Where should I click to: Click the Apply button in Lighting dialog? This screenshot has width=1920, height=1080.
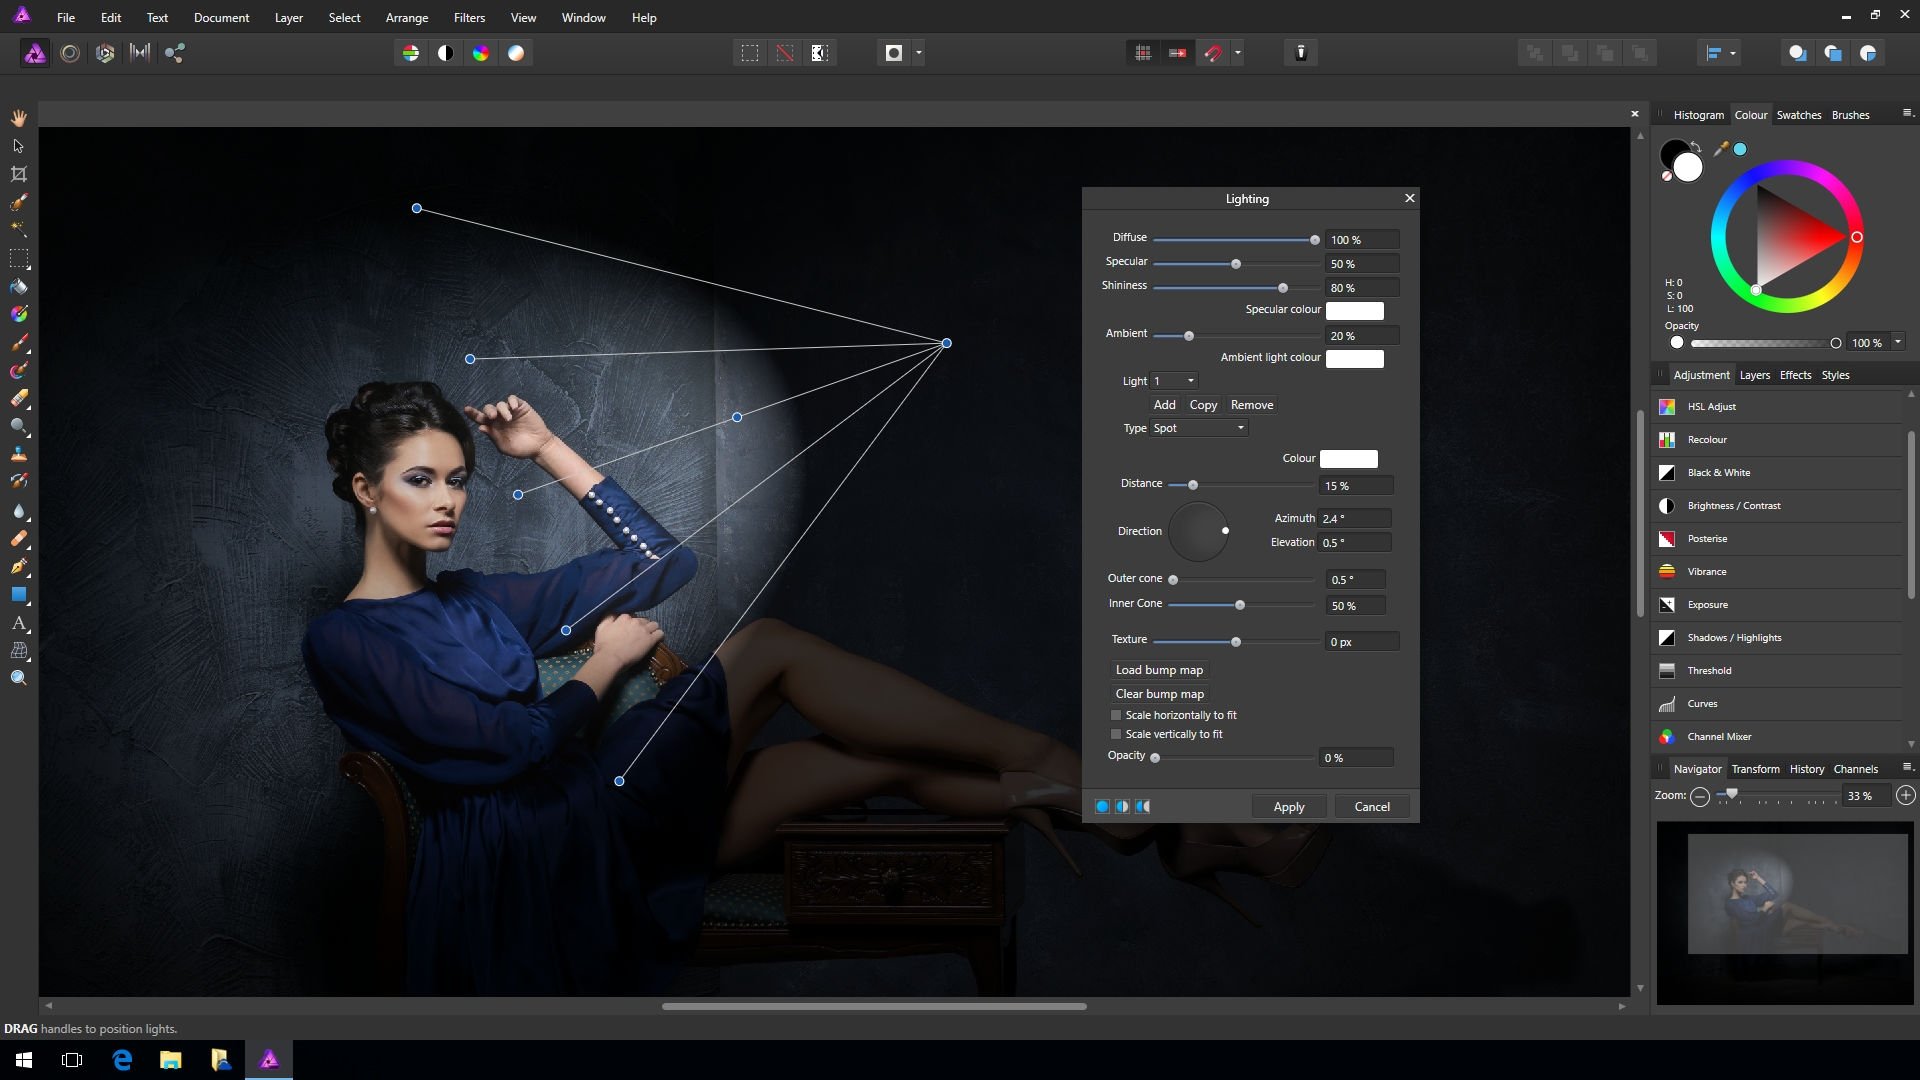(x=1290, y=806)
